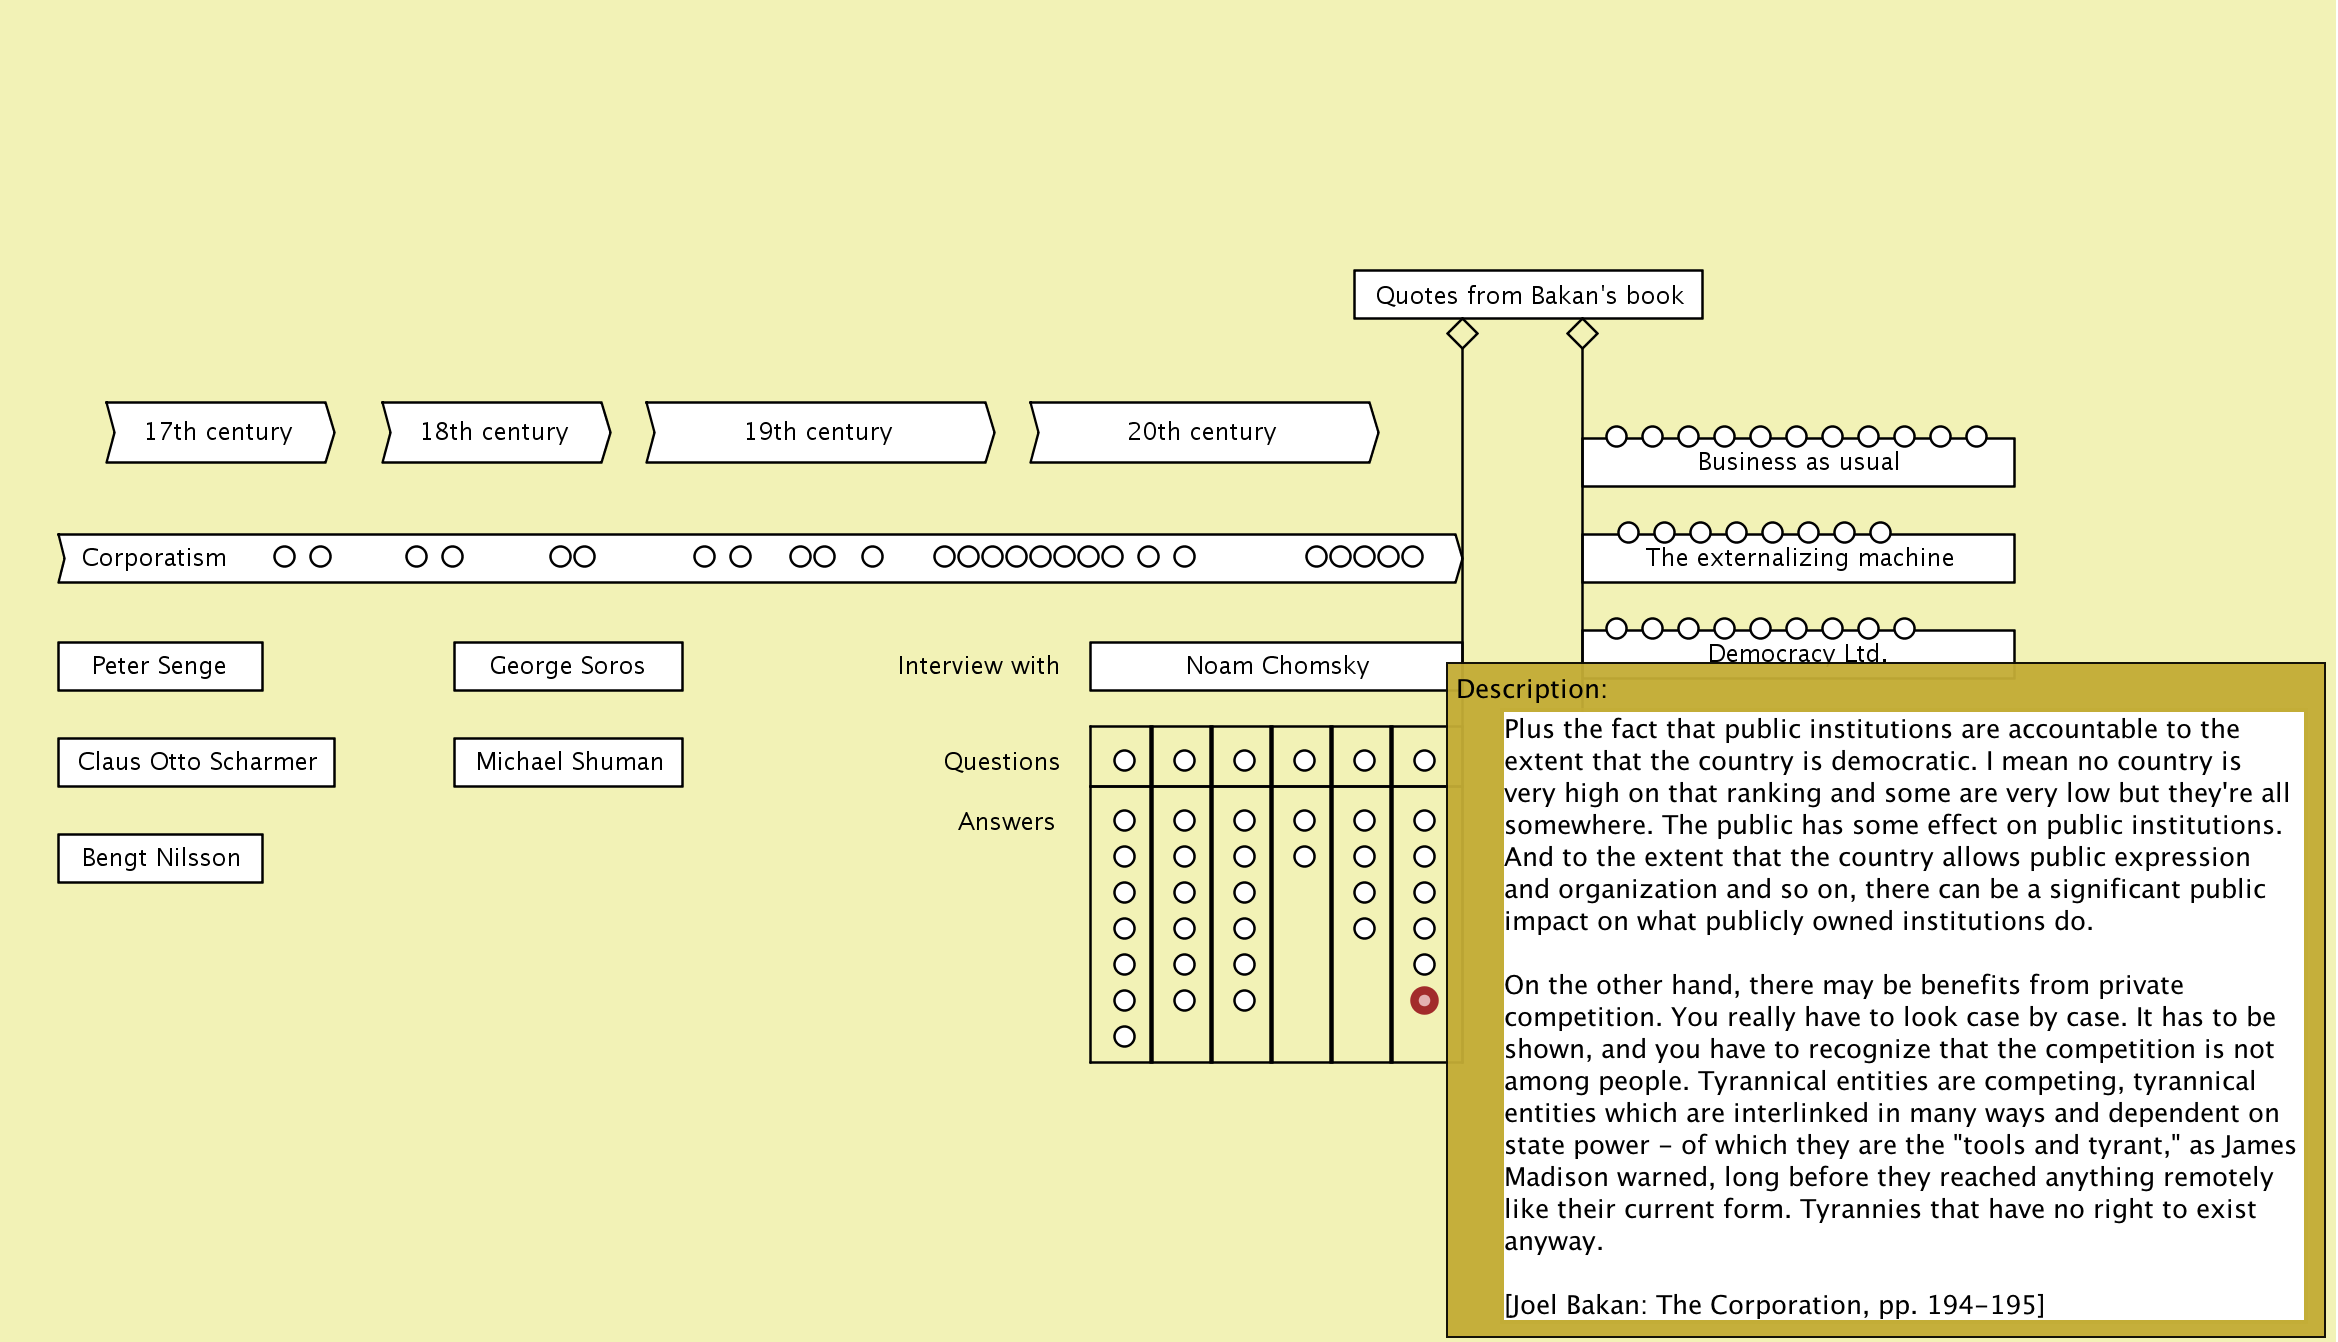The width and height of the screenshot is (2338, 1342).
Task: Click right diamond under Quotes from Bakan's book
Action: [1582, 333]
